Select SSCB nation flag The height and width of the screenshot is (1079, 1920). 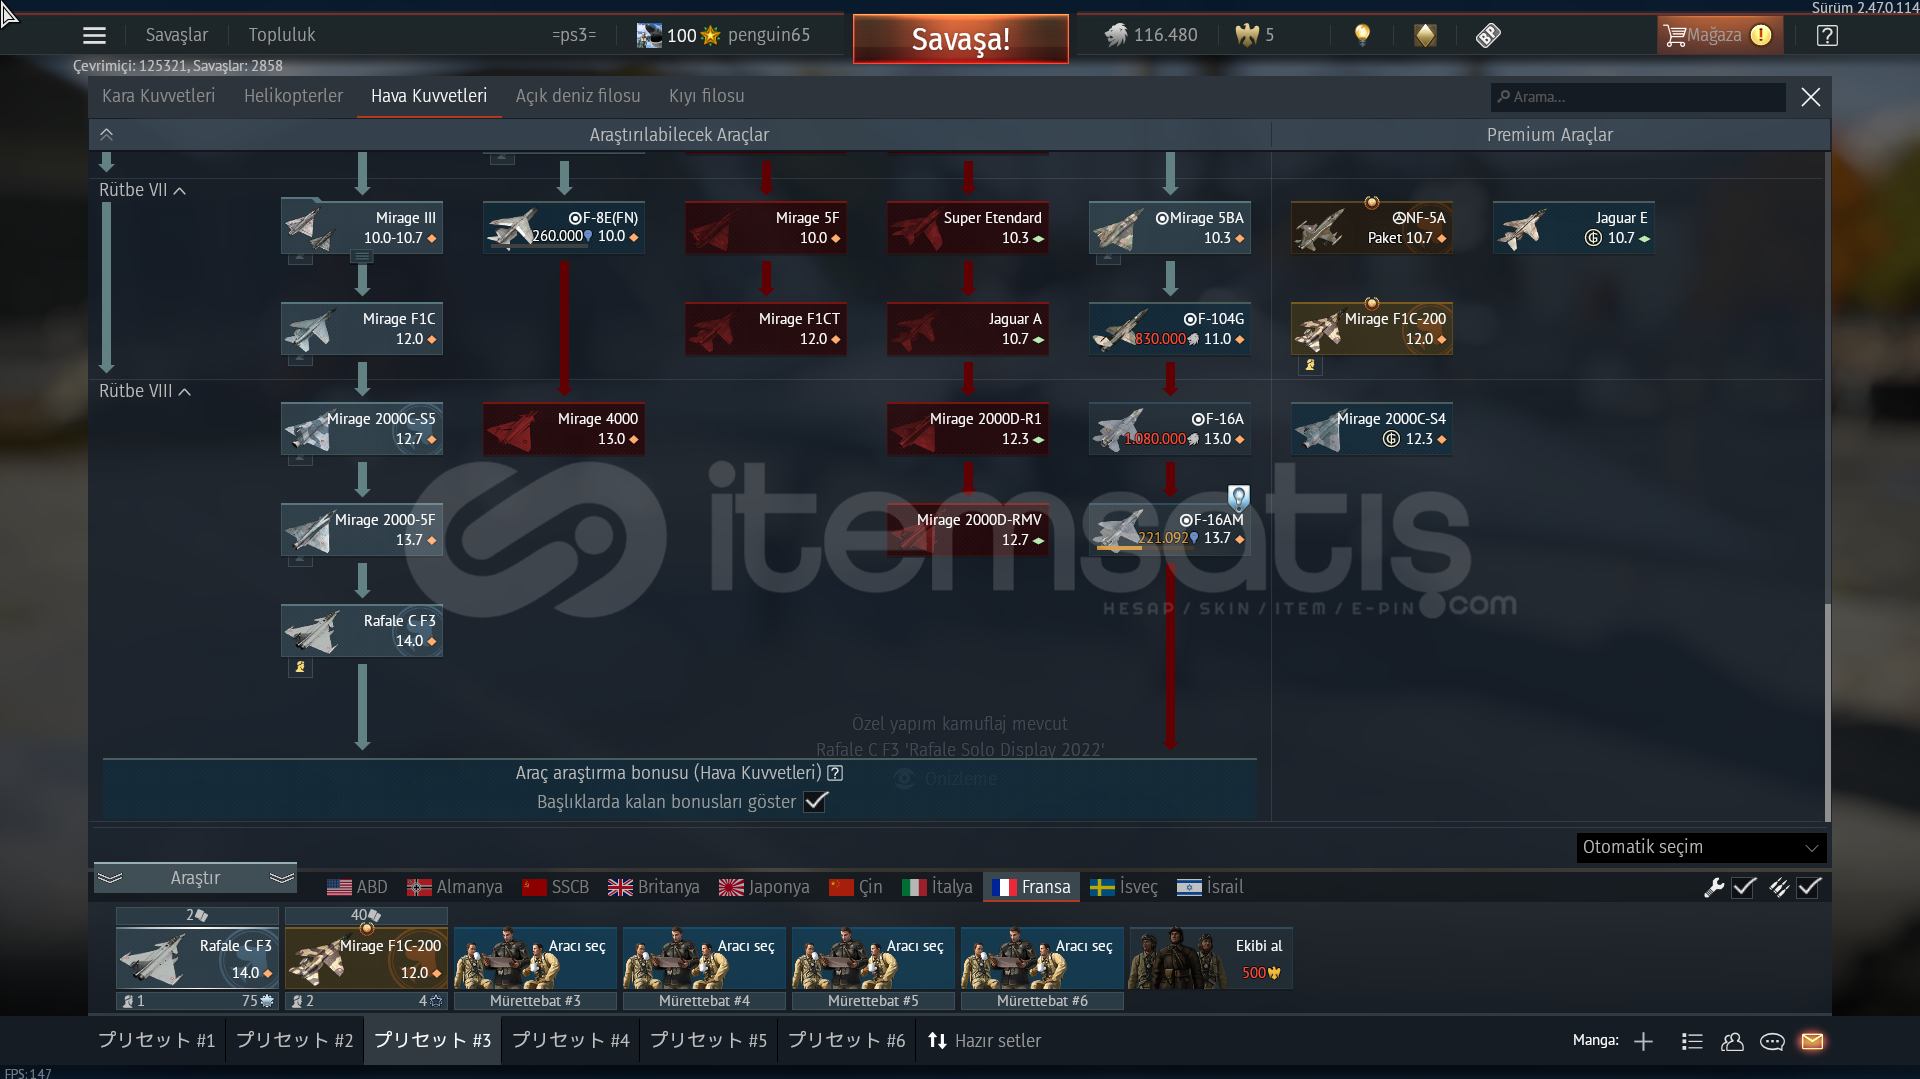(x=555, y=887)
